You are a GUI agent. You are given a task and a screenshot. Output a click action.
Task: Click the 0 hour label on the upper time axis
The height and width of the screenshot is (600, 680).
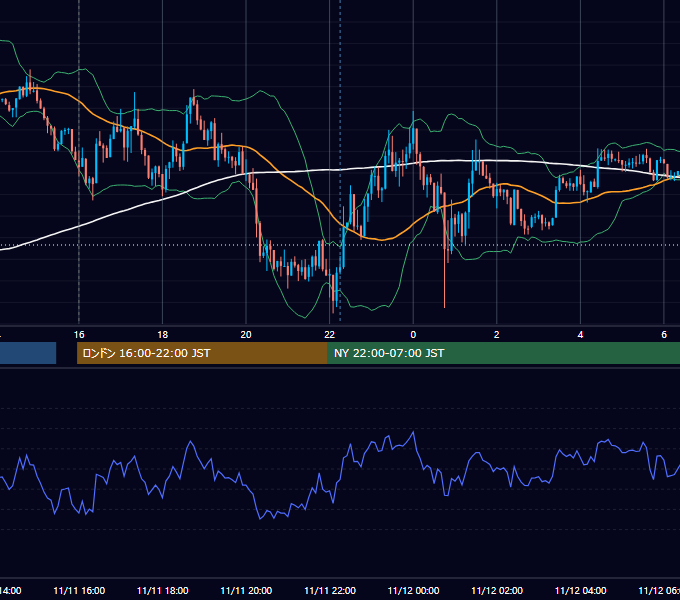pyautogui.click(x=413, y=335)
